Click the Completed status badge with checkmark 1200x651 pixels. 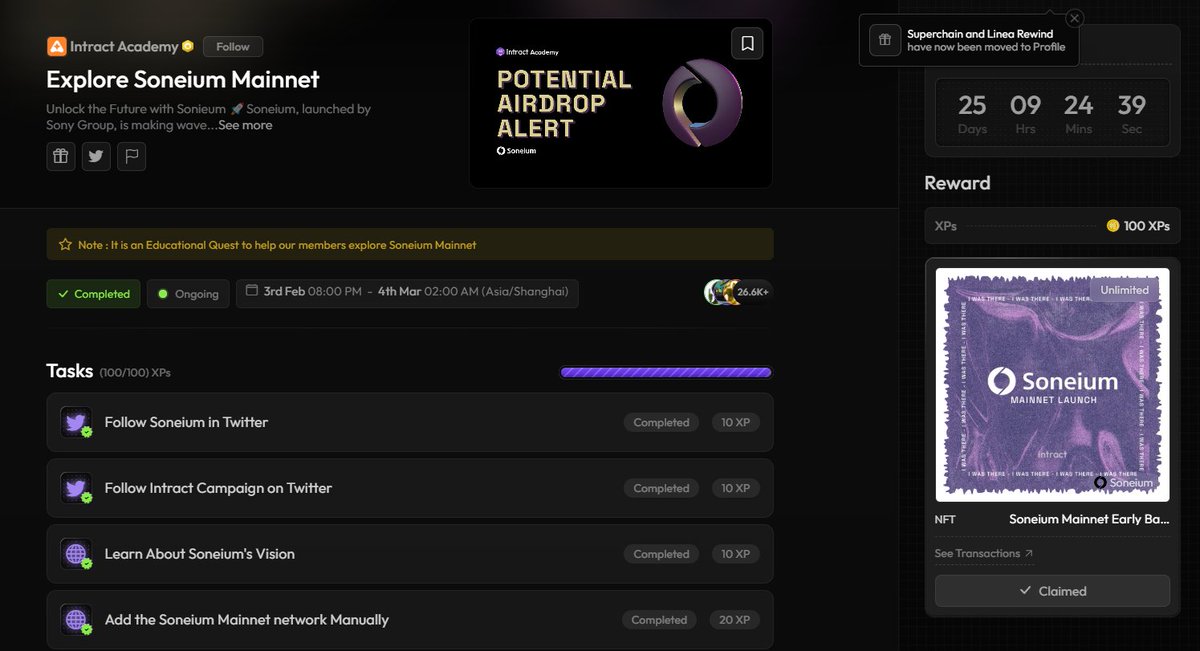coord(93,294)
